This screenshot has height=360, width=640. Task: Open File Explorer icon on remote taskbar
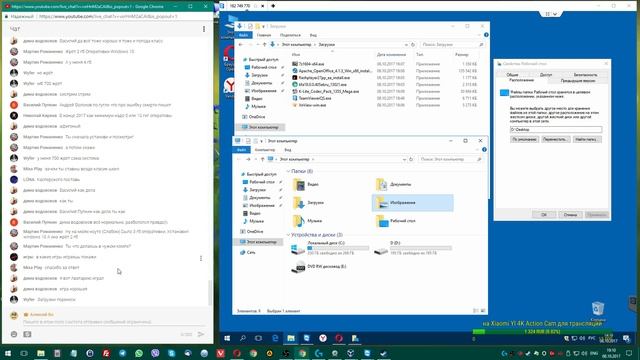291,338
